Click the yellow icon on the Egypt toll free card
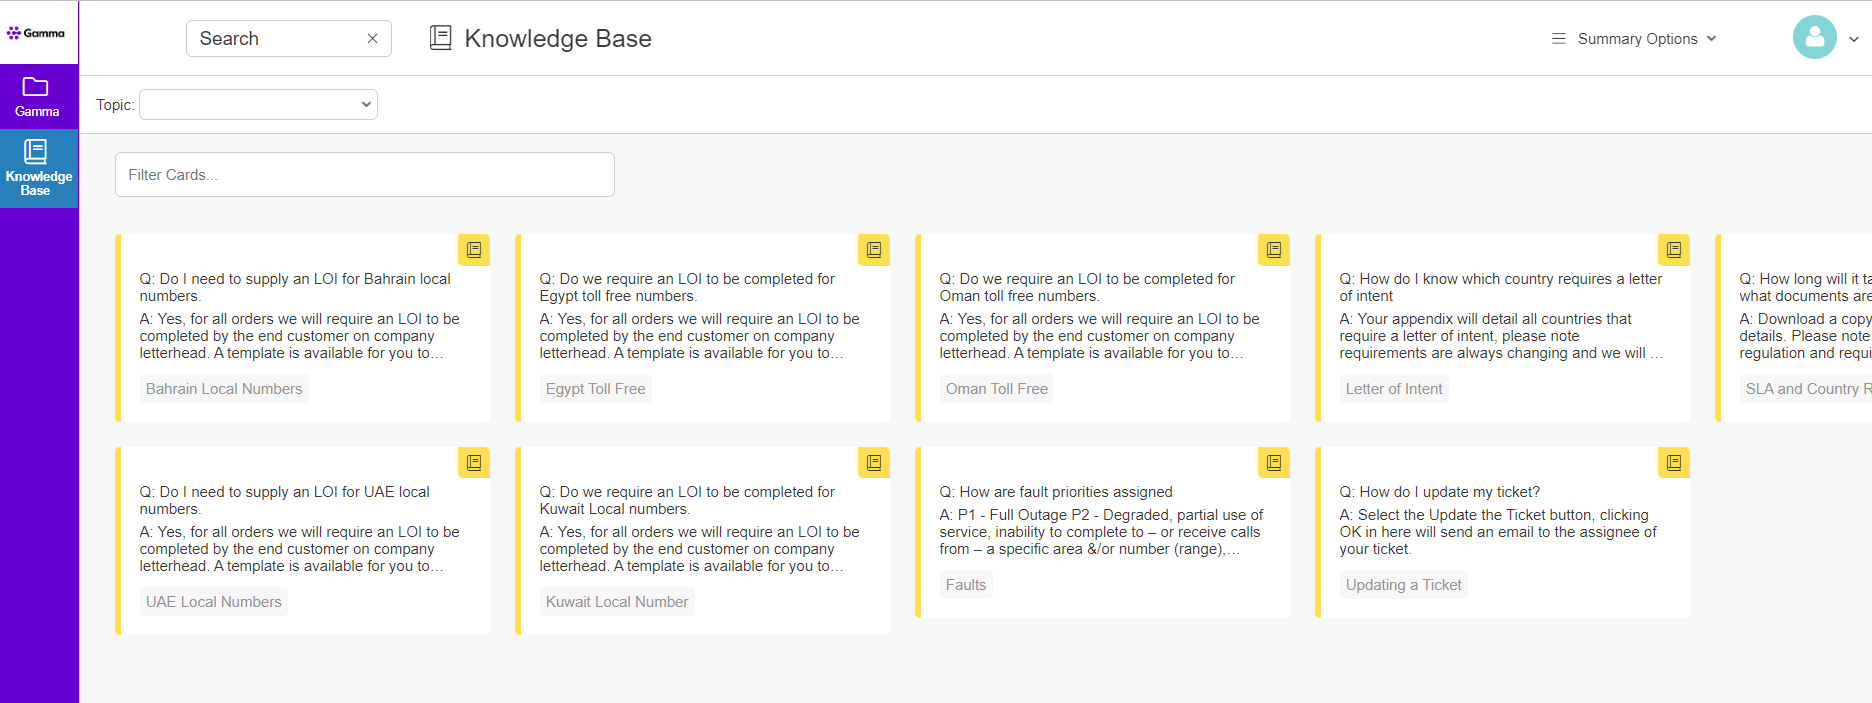This screenshot has height=703, width=1872. (x=874, y=250)
